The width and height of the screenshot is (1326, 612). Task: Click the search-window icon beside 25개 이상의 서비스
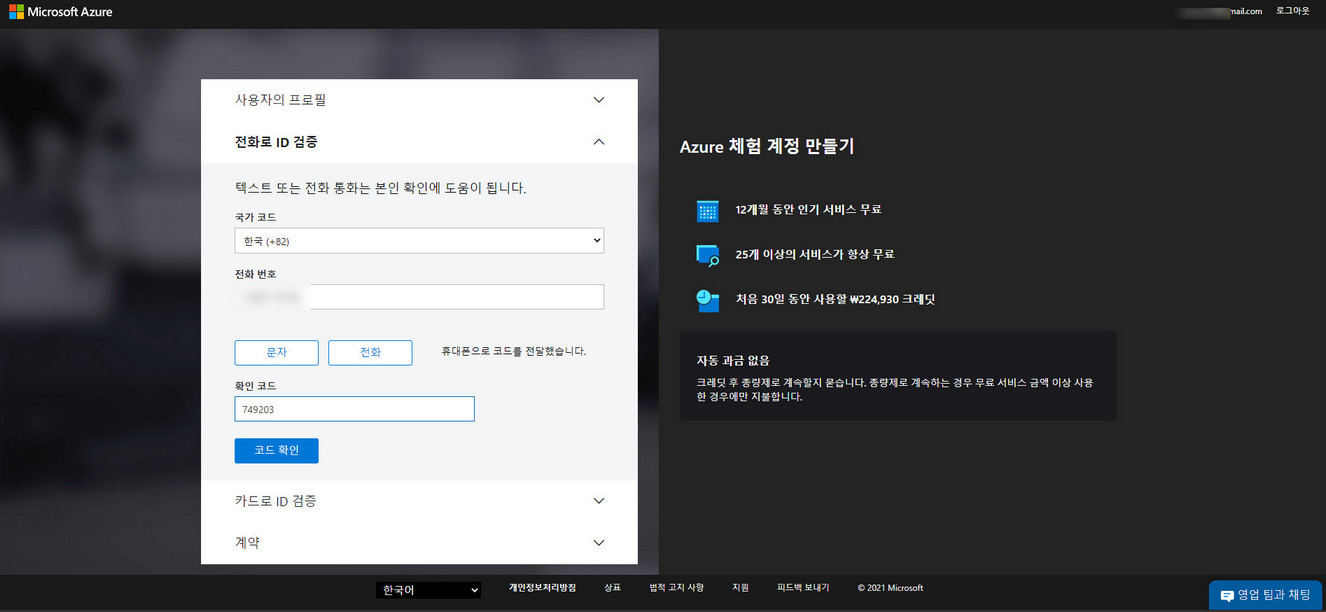pyautogui.click(x=708, y=255)
